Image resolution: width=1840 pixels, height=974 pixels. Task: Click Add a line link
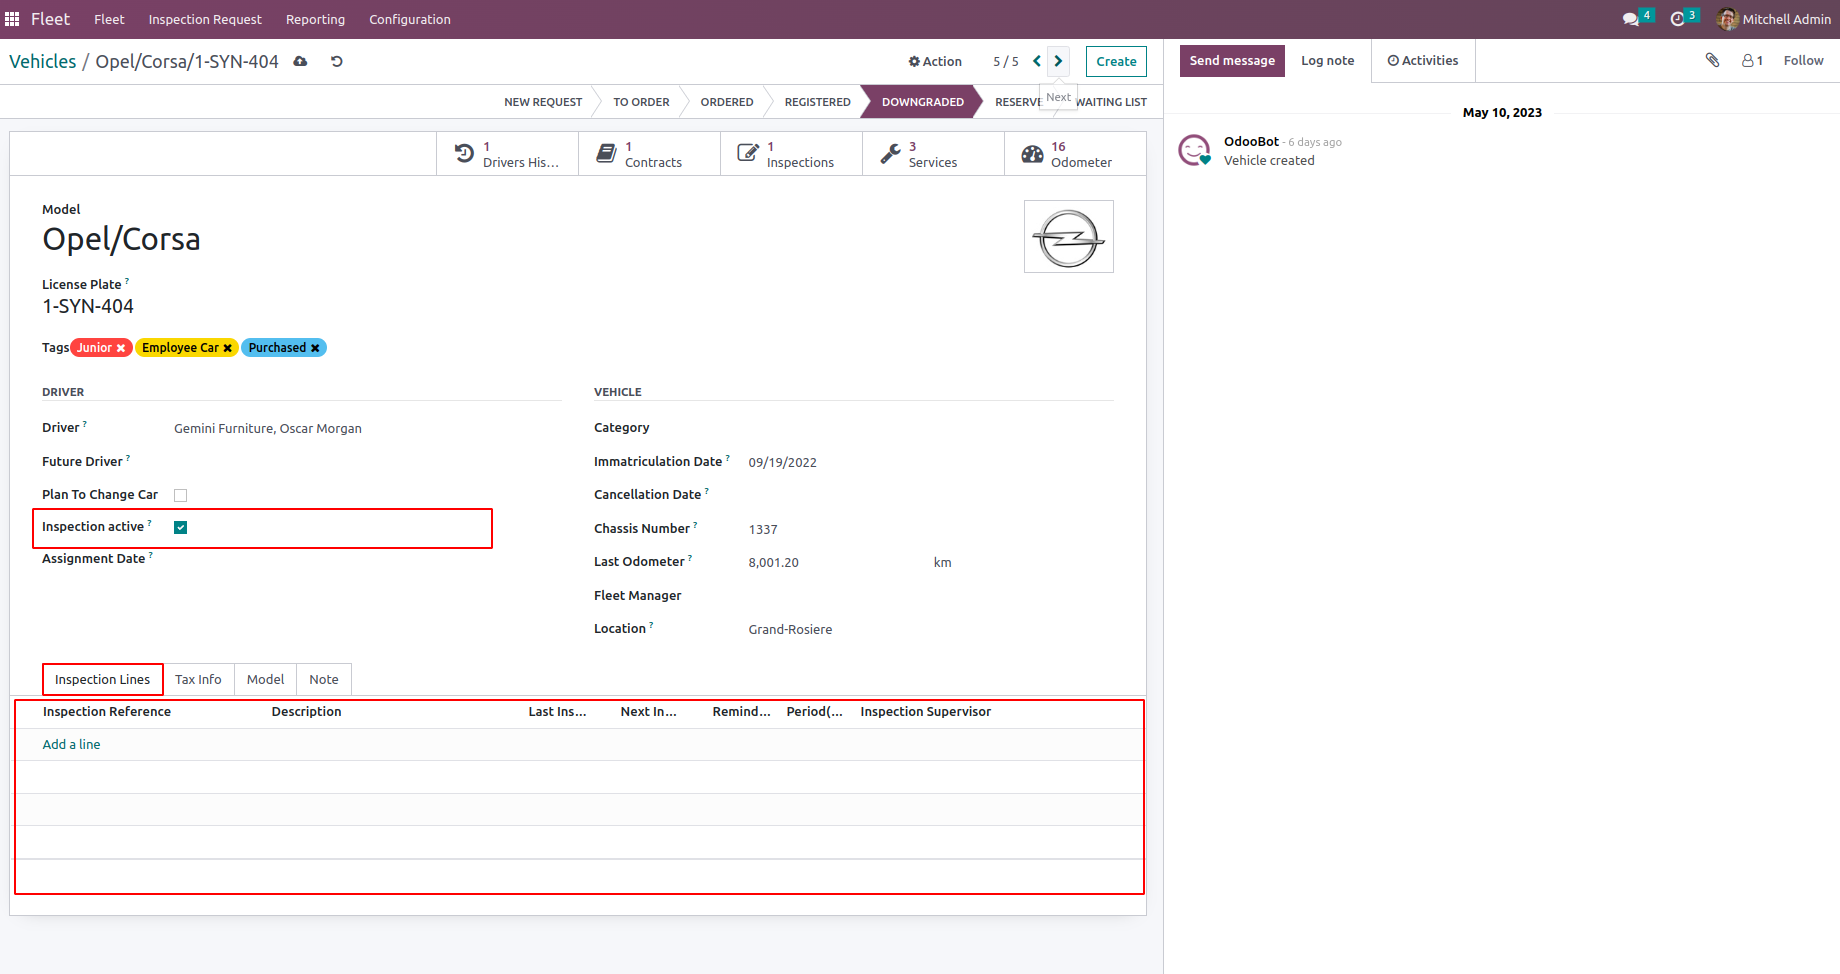pos(71,744)
